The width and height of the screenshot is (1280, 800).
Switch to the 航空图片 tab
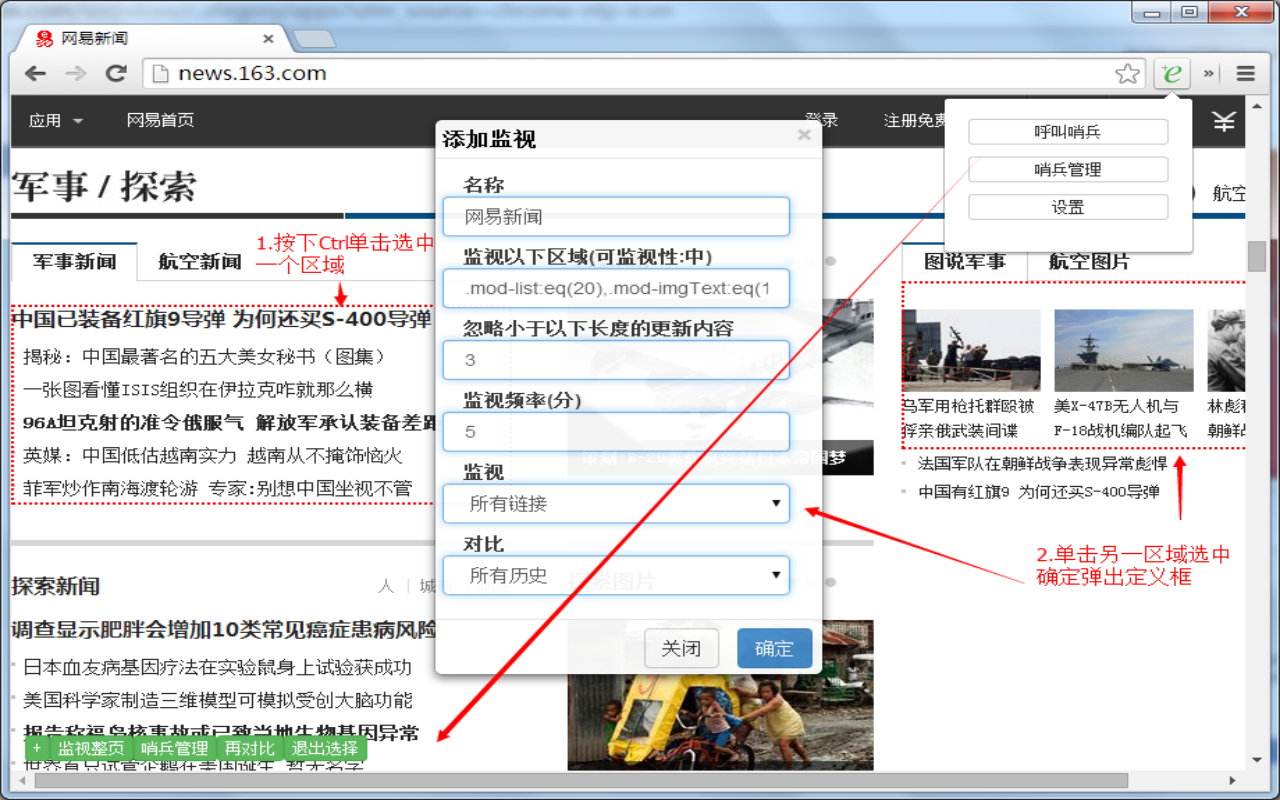pos(1089,262)
